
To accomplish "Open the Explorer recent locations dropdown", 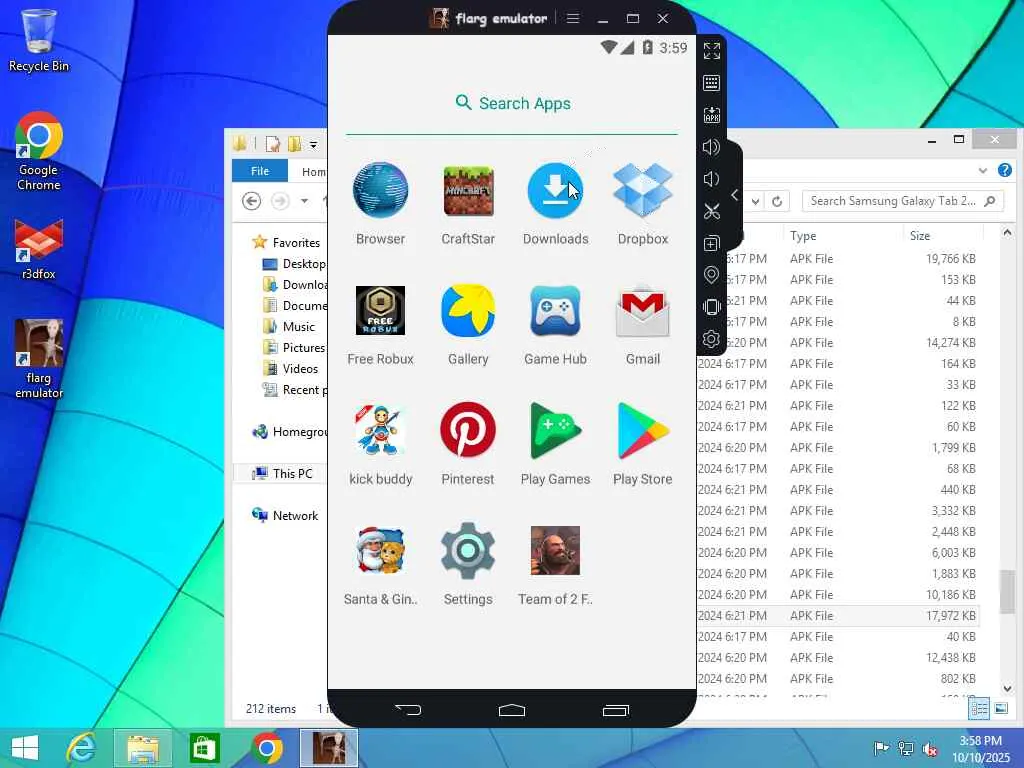I will point(304,200).
